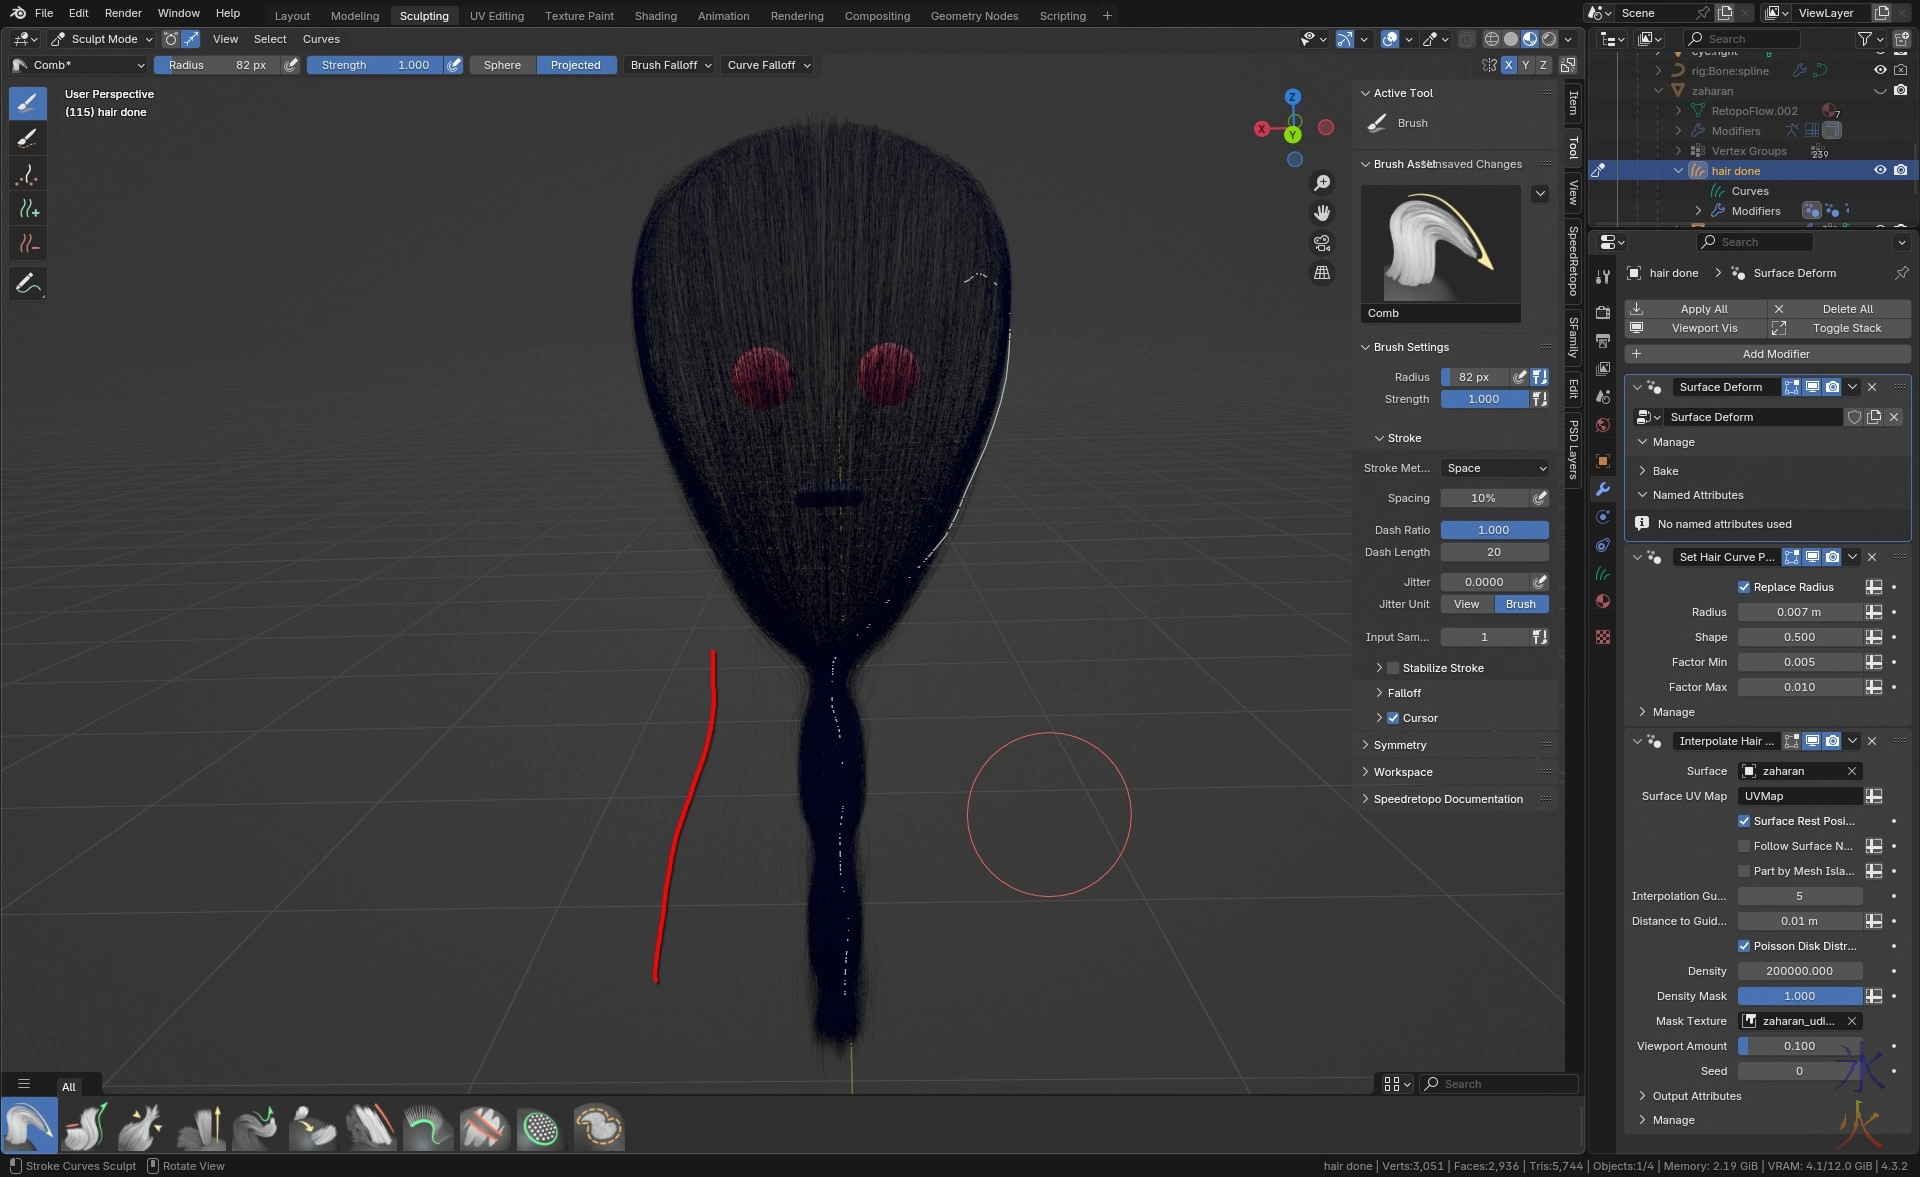Toggle X axis symmetry button in header
The width and height of the screenshot is (1920, 1177).
[1508, 65]
